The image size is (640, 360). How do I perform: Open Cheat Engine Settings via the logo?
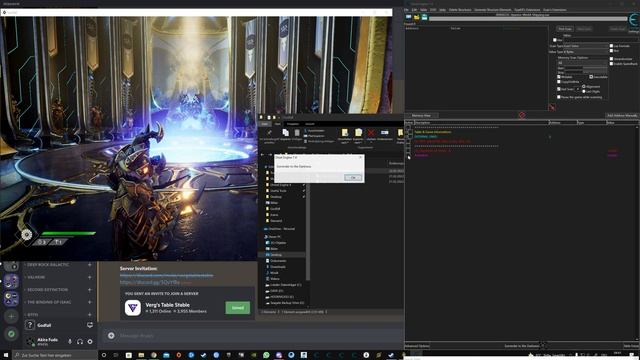coord(634,20)
